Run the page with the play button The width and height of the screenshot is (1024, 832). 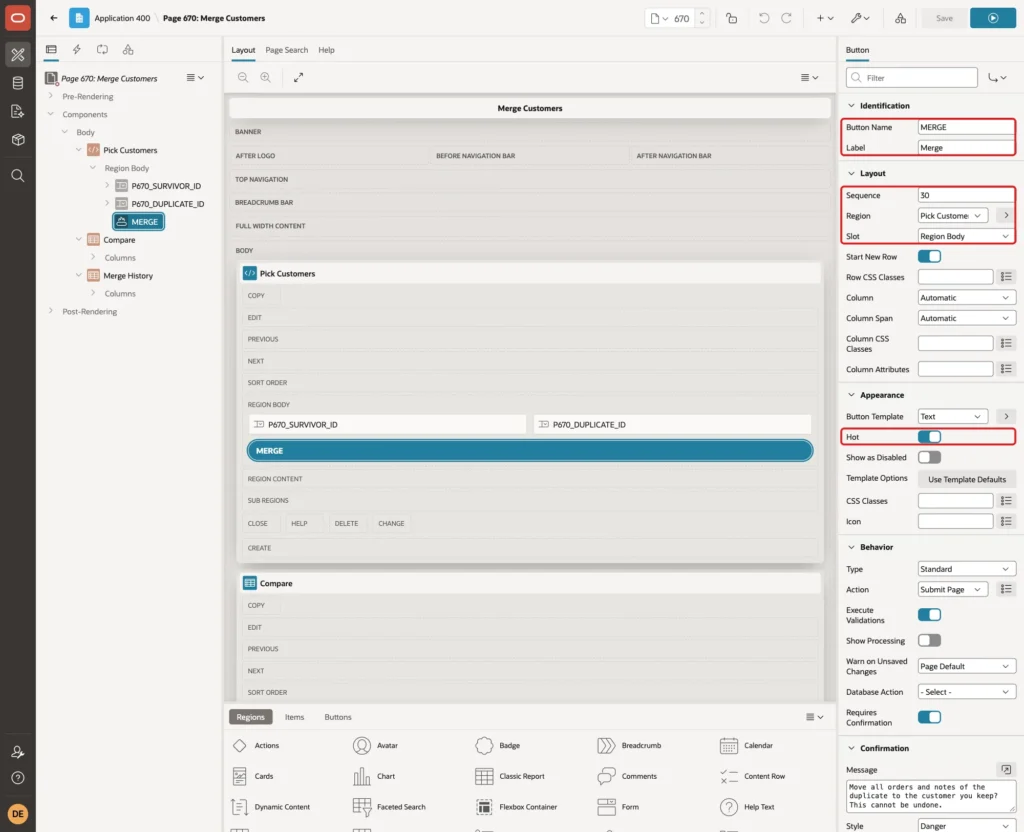[x=993, y=18]
